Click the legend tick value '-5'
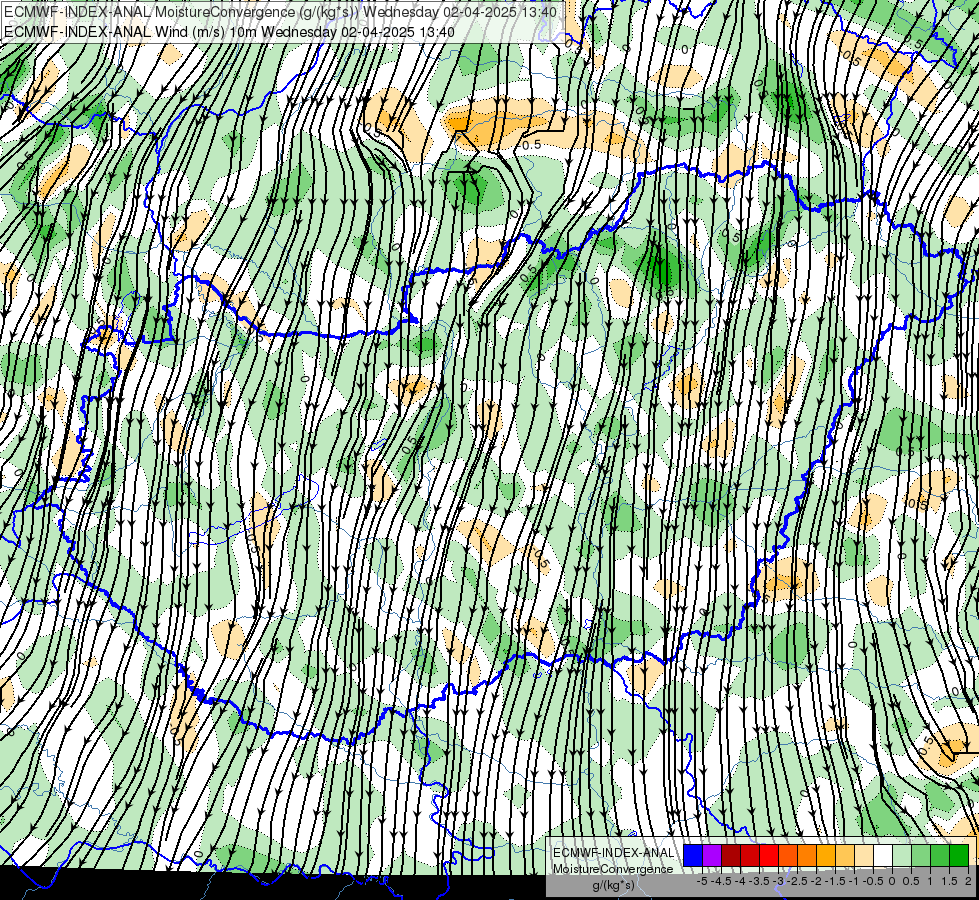 [x=702, y=881]
